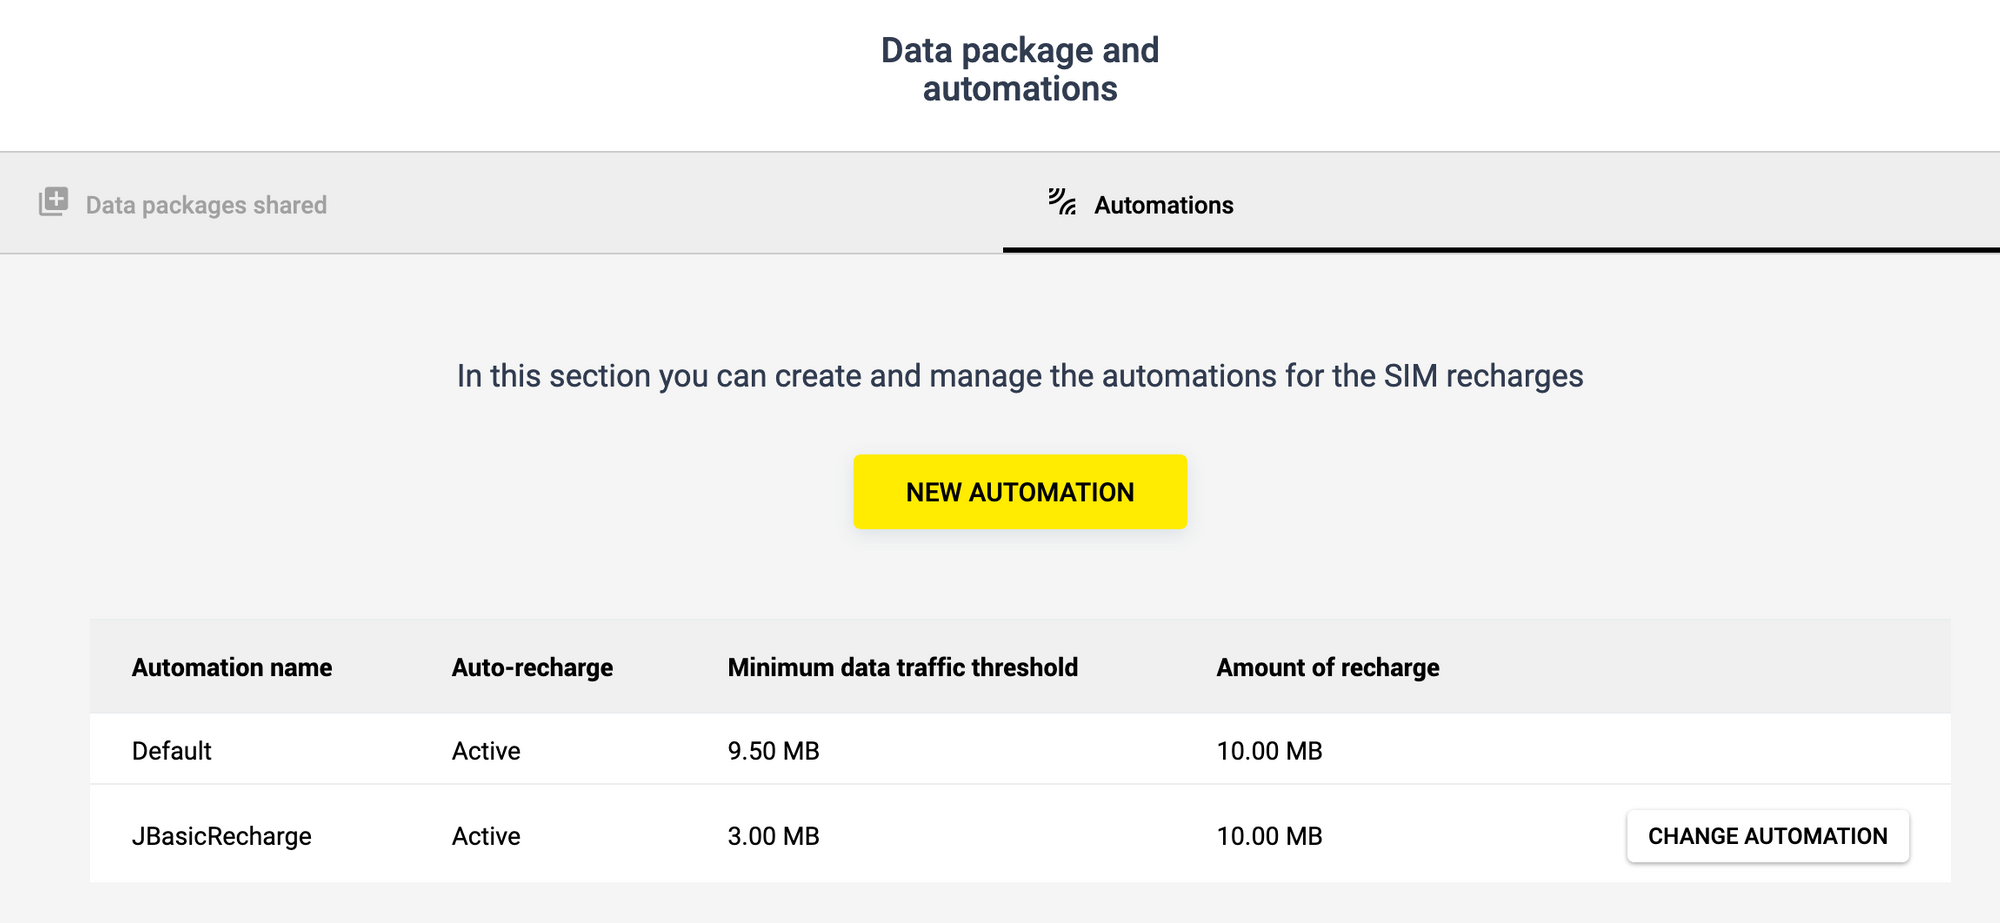The height and width of the screenshot is (923, 2000).
Task: Click 10.00 MB recharge in Default row
Action: point(1270,751)
